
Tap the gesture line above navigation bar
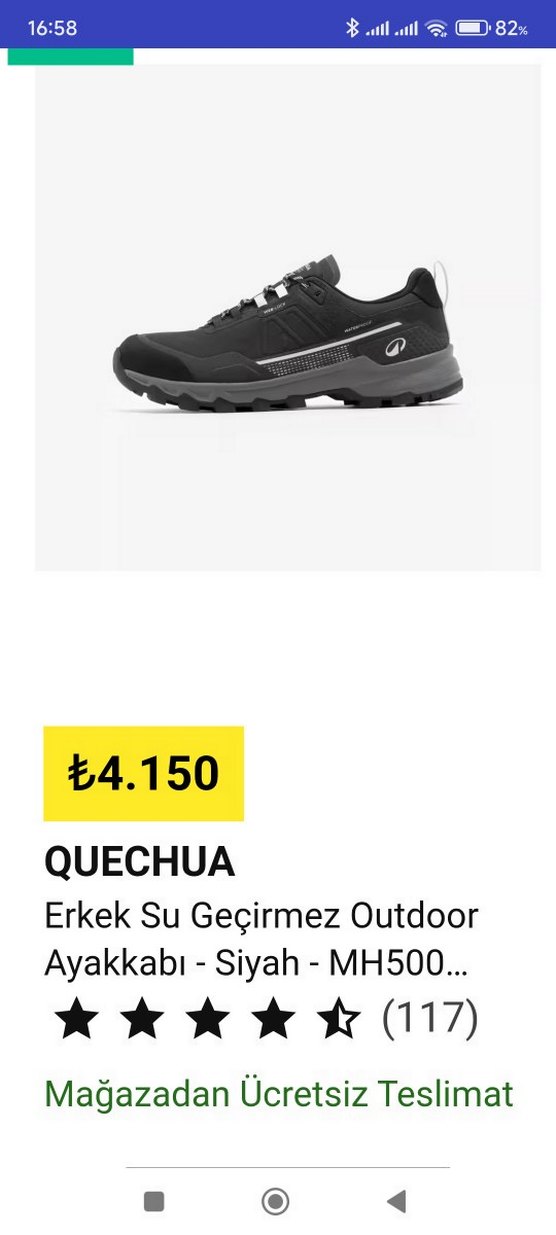(x=288, y=1167)
